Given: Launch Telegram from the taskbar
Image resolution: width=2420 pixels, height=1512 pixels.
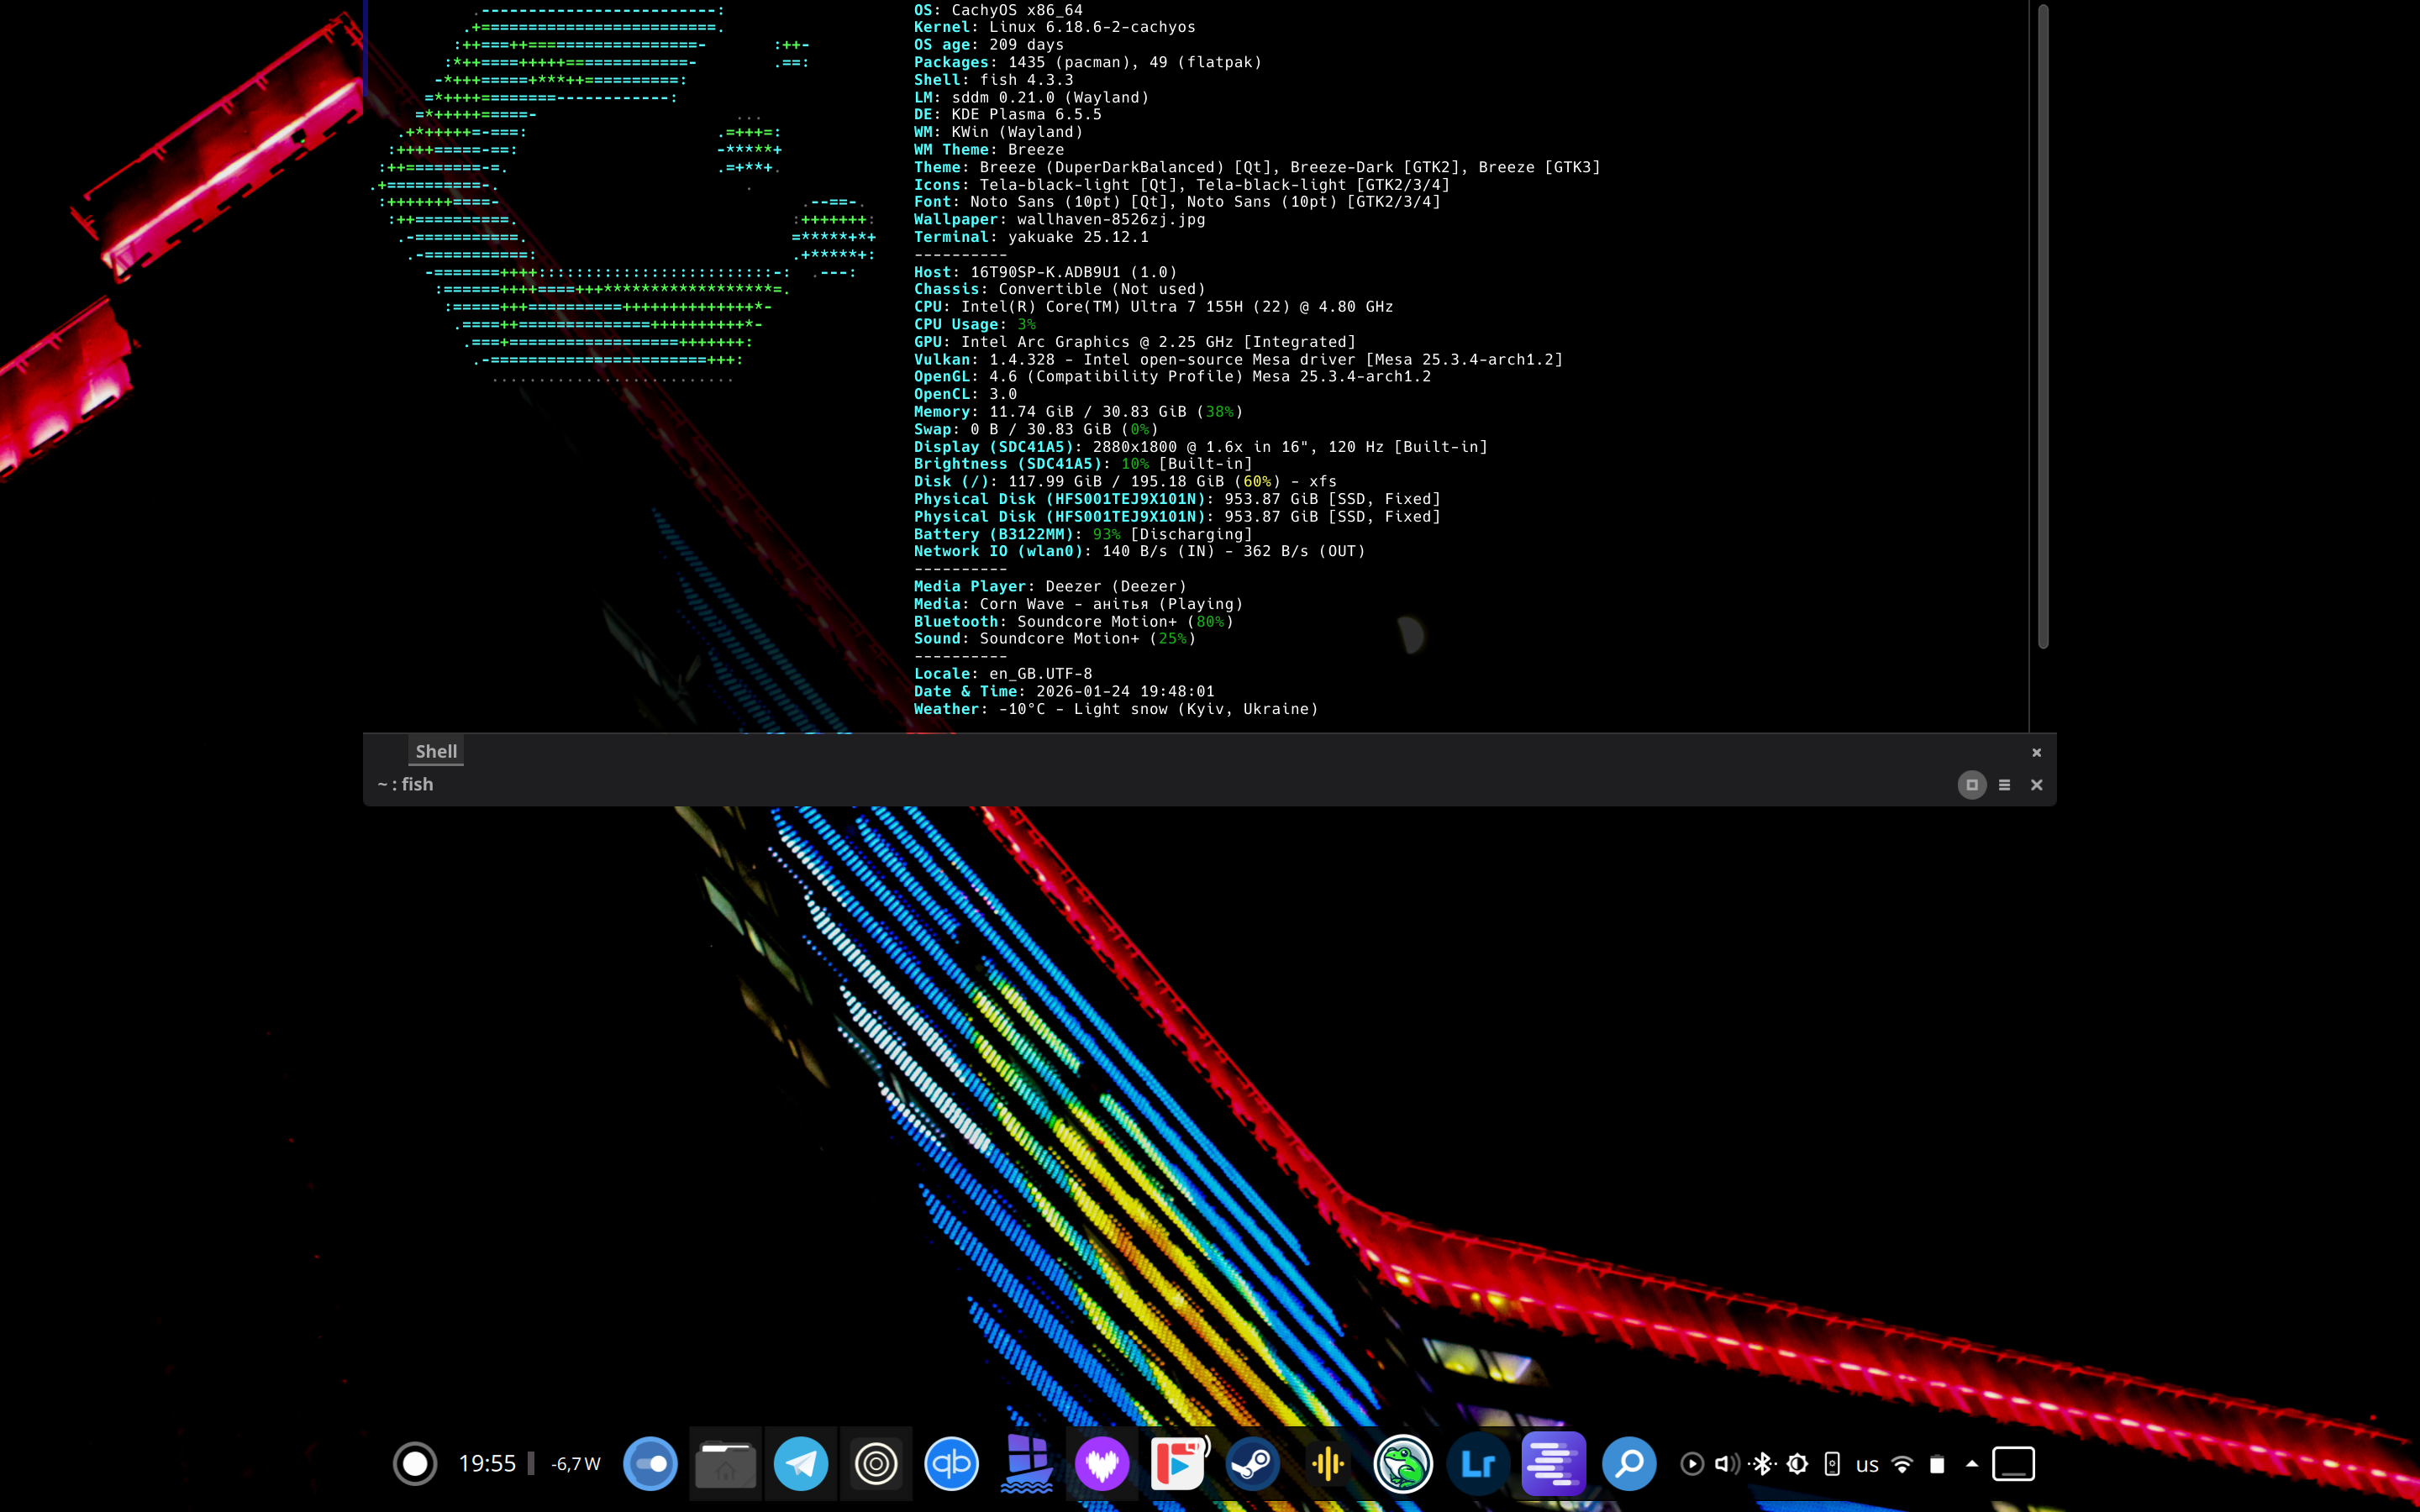Looking at the screenshot, I should click(x=801, y=1464).
